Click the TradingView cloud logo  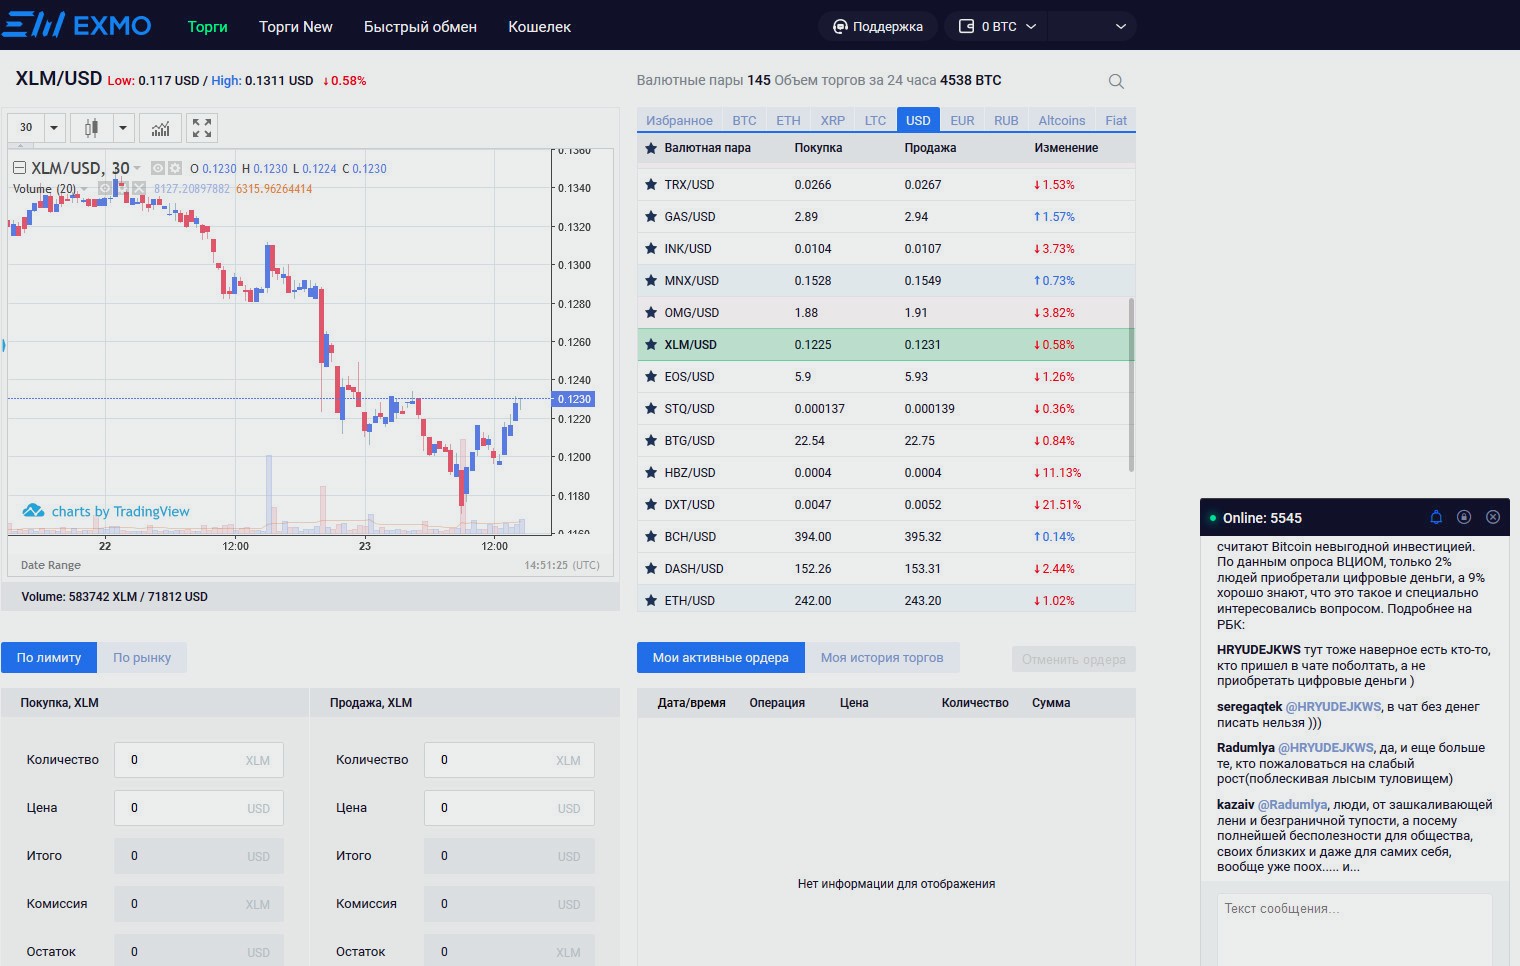coord(33,510)
